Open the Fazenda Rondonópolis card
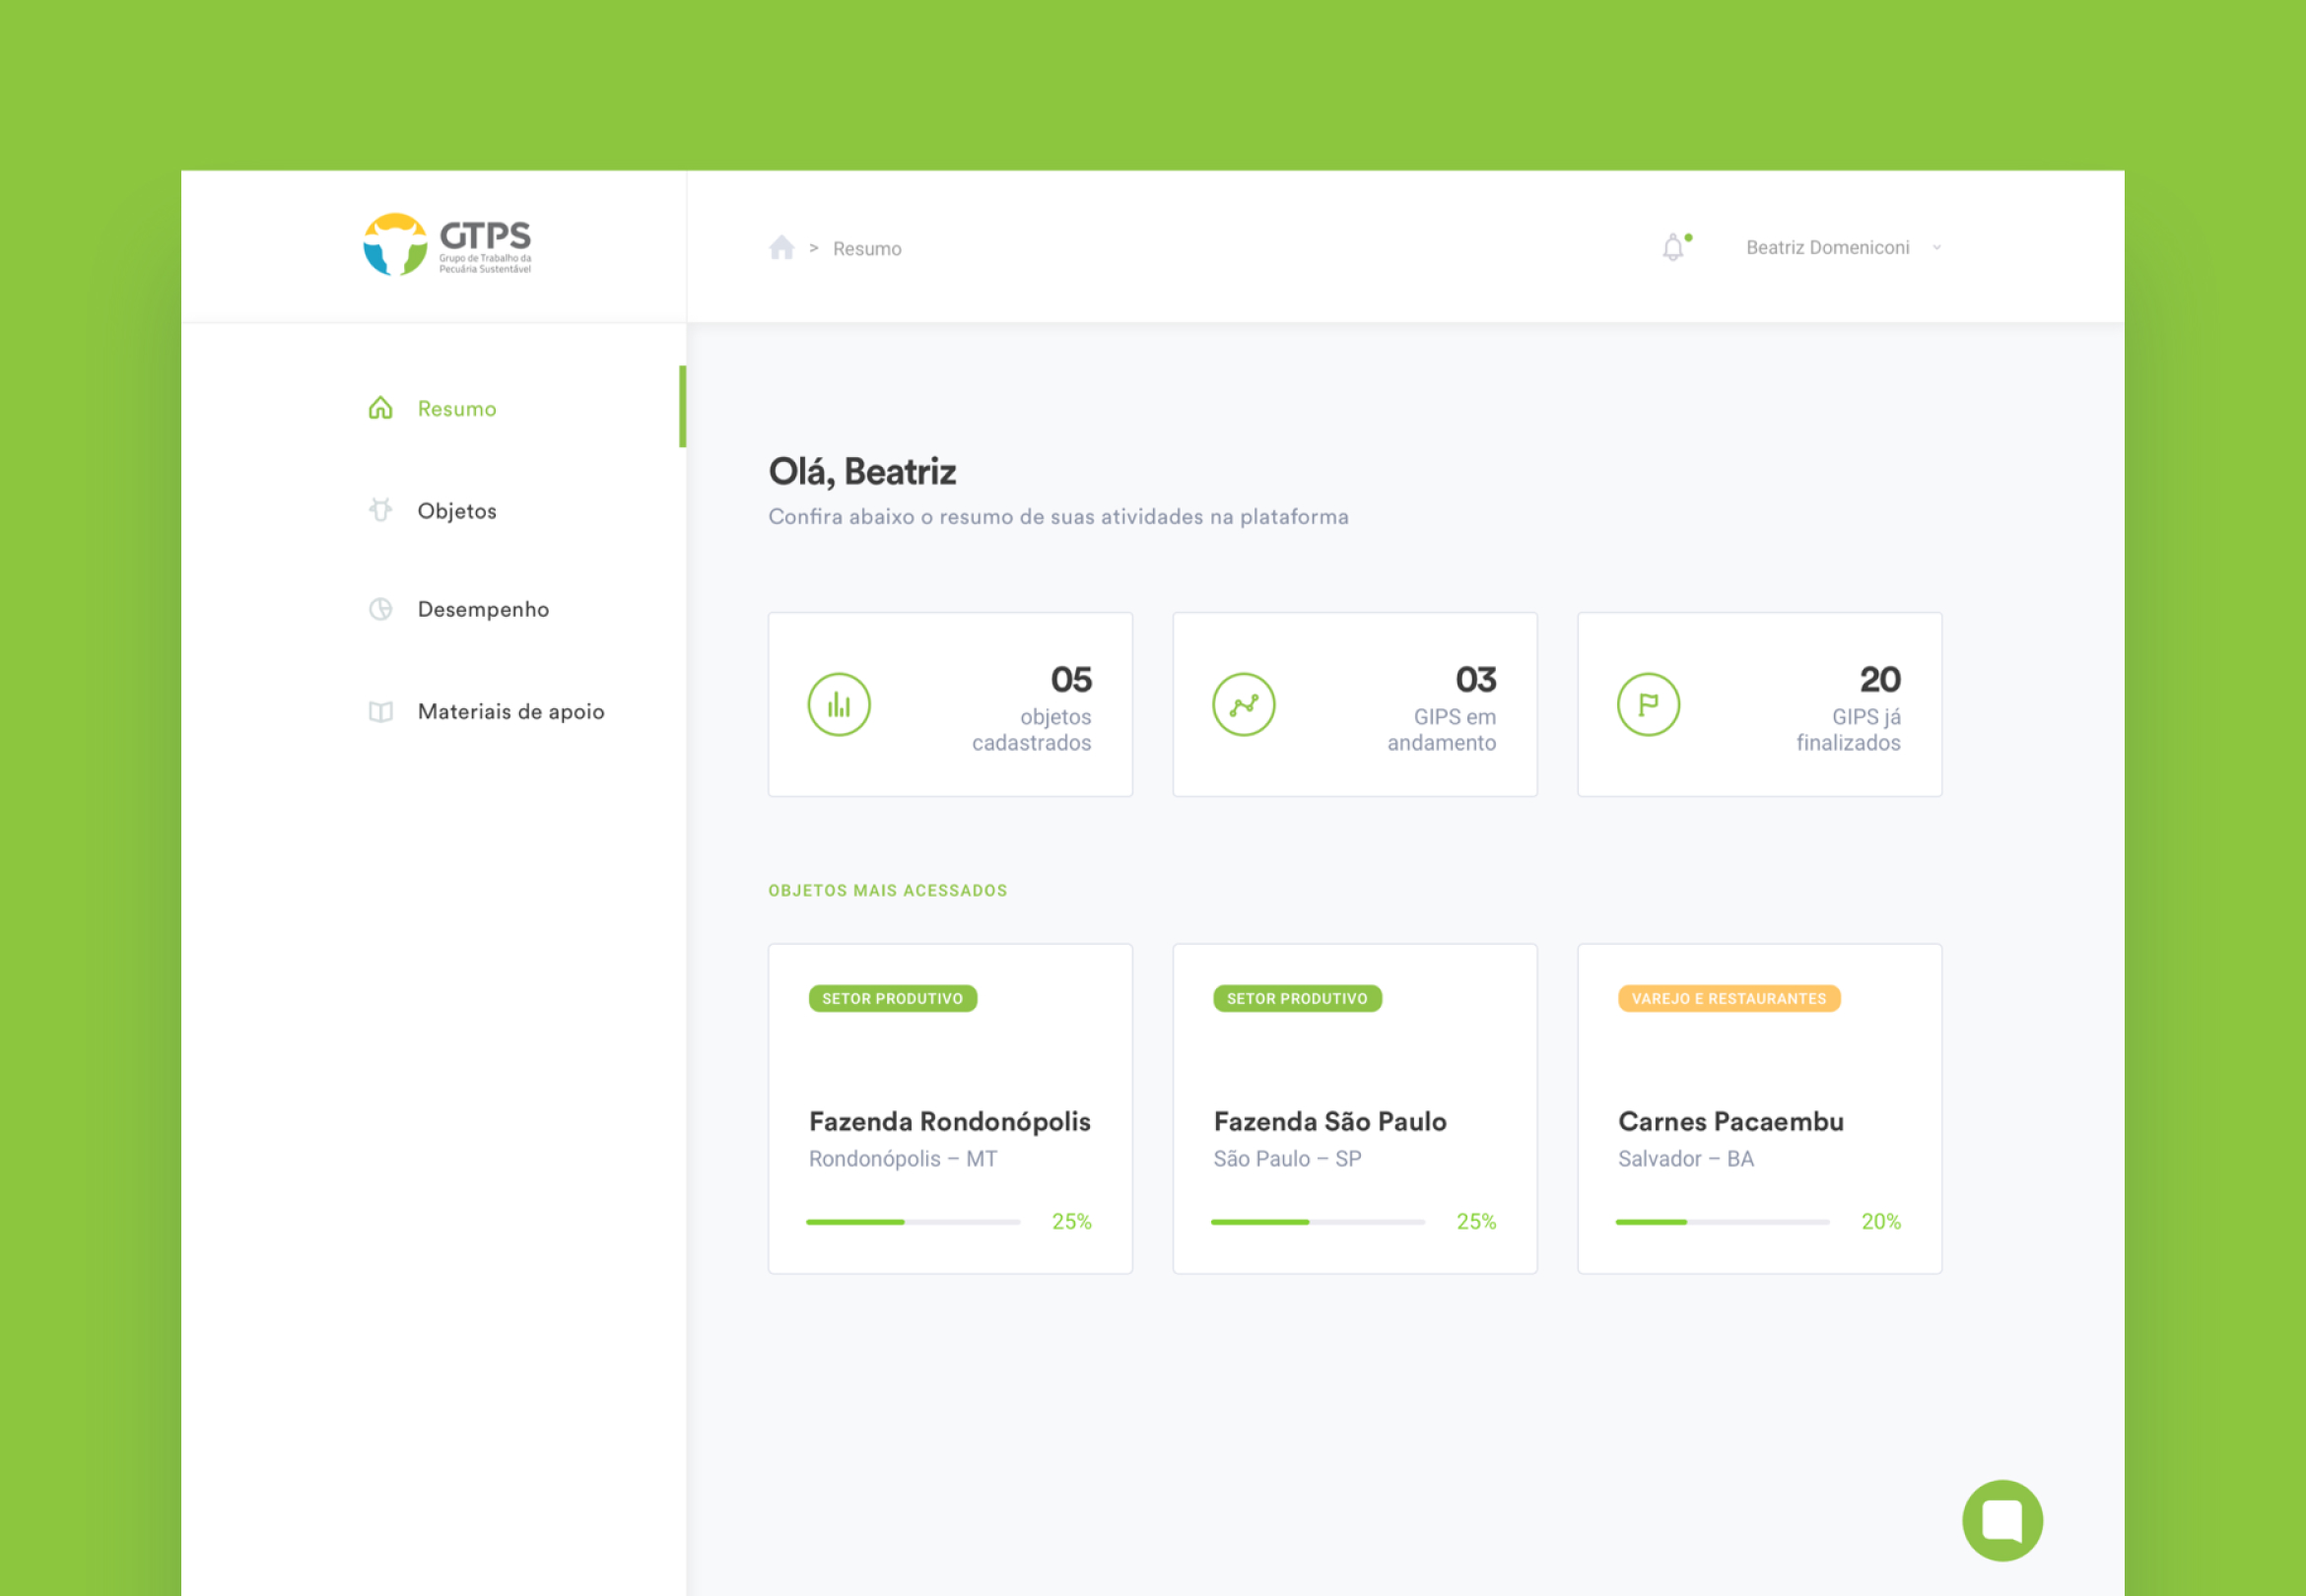This screenshot has height=1596, width=2306. (949, 1108)
